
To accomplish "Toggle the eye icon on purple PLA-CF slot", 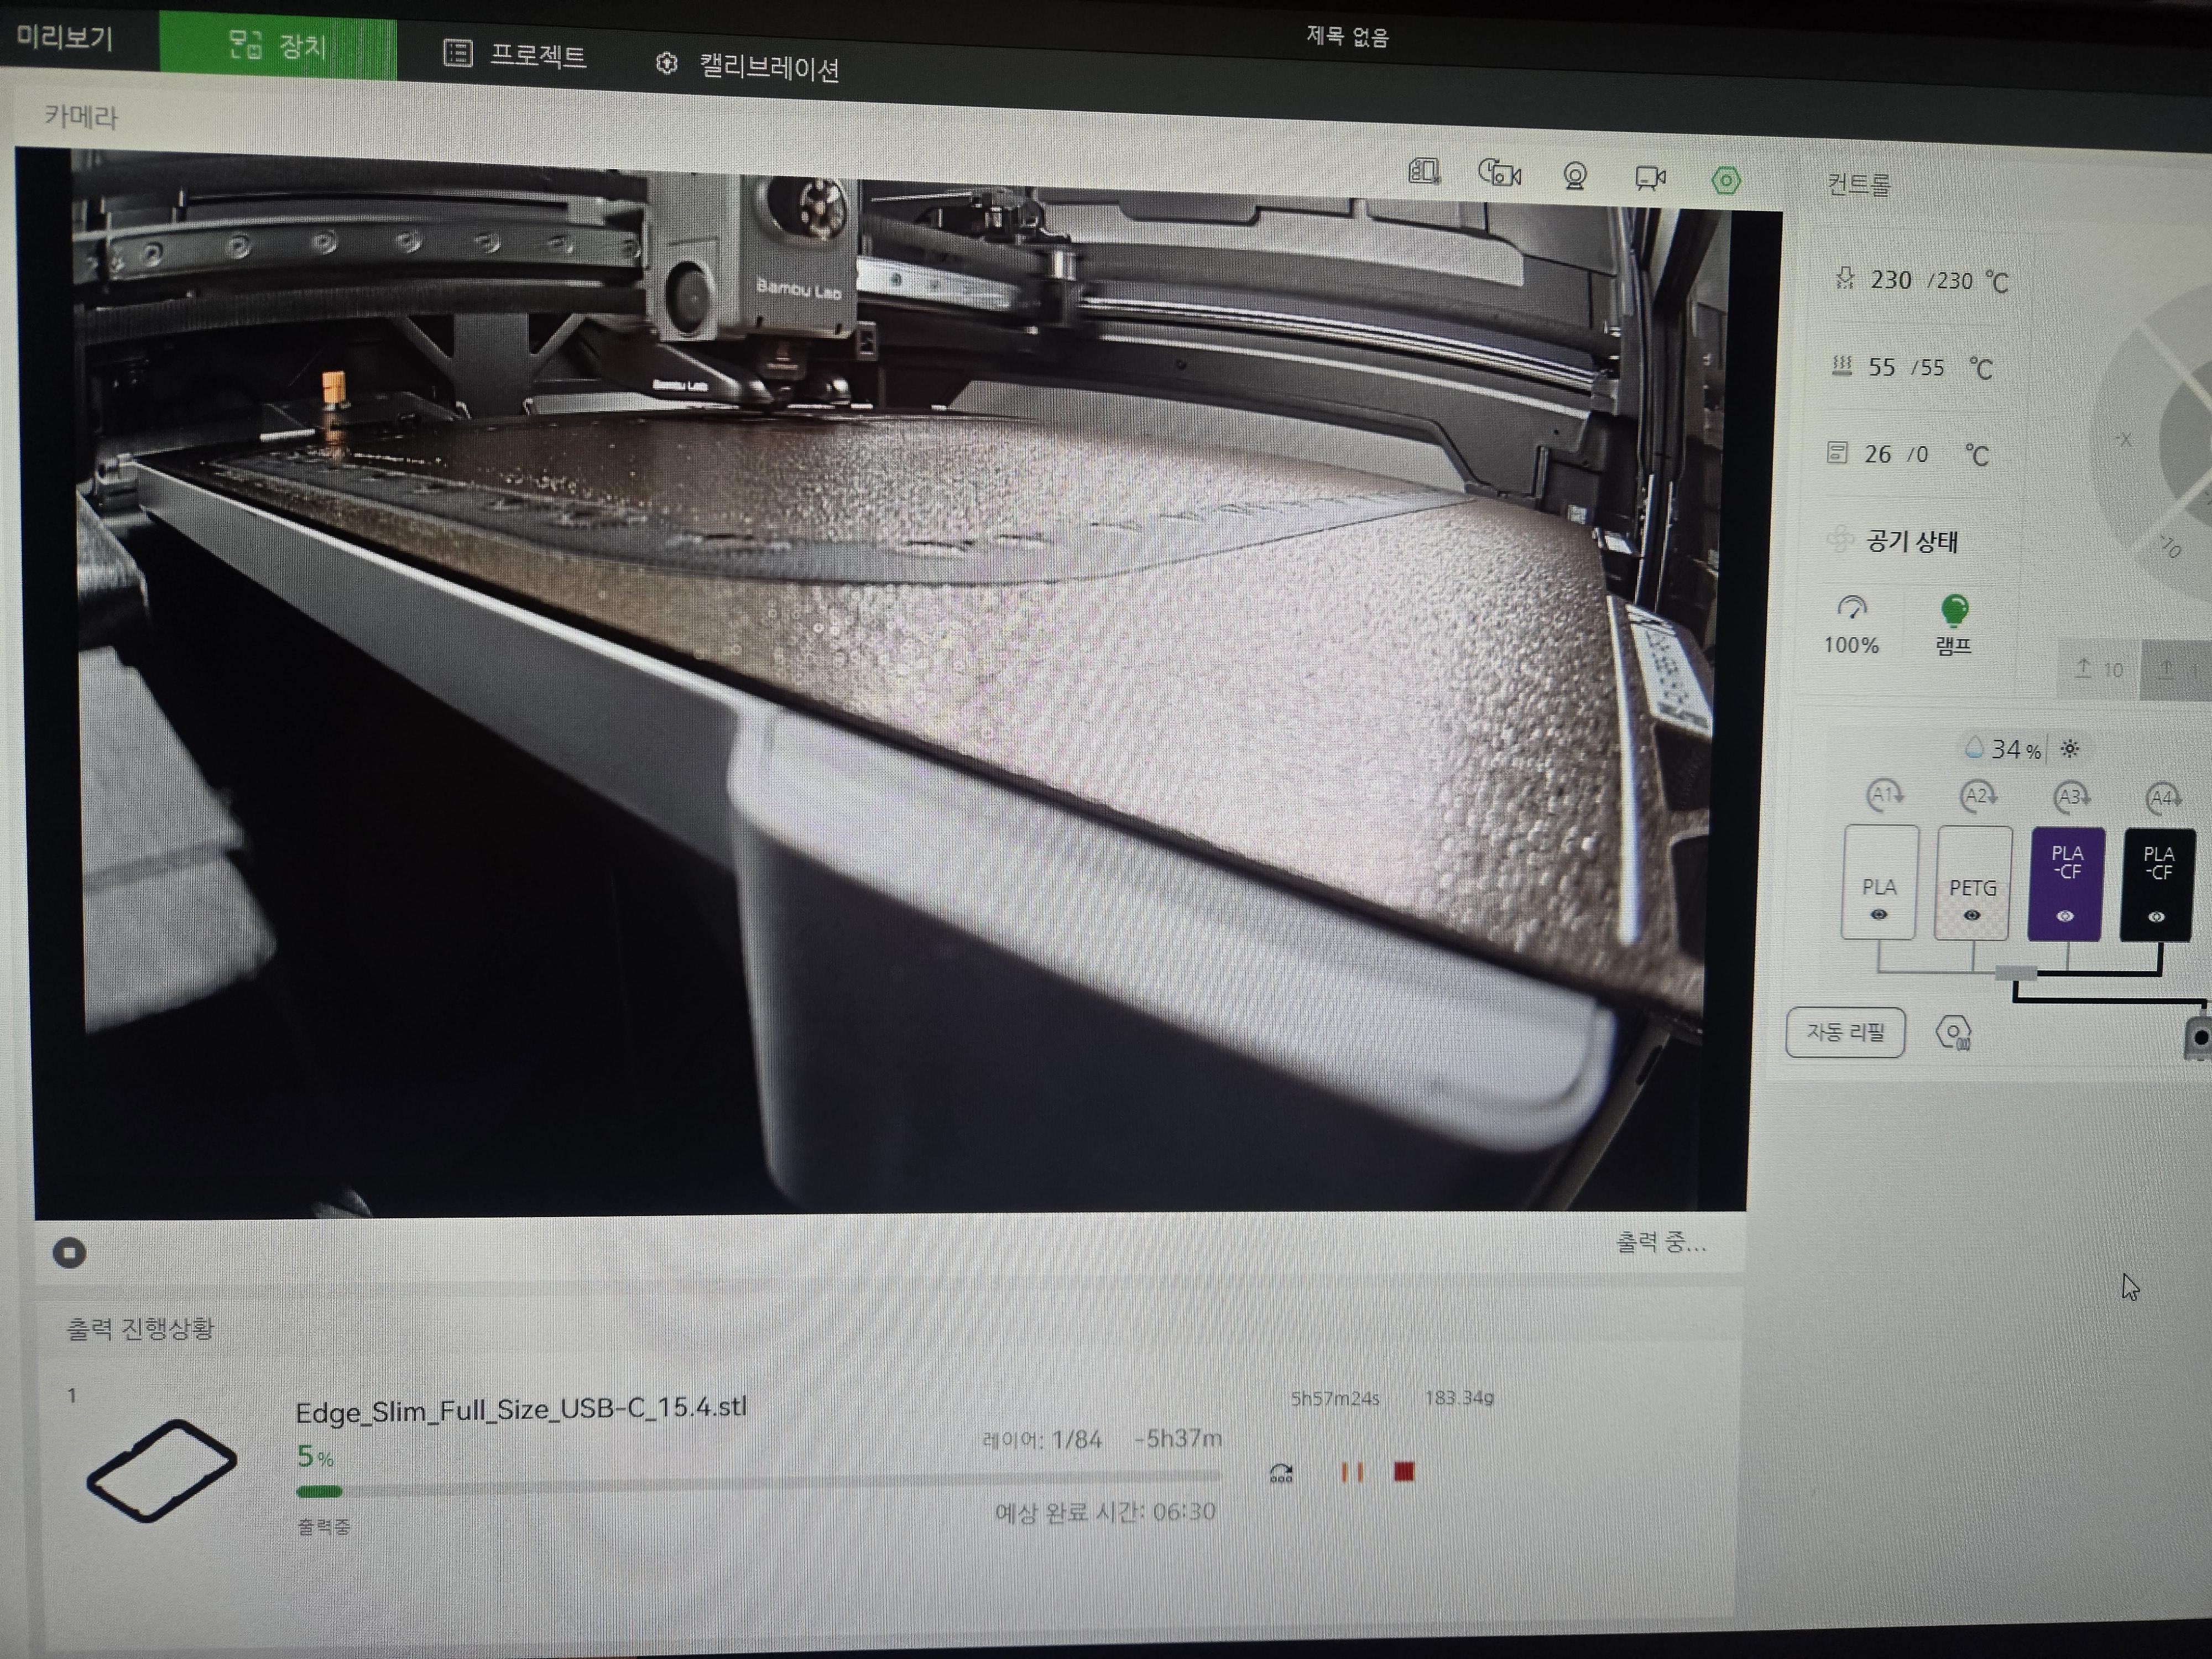I will pos(2065,916).
